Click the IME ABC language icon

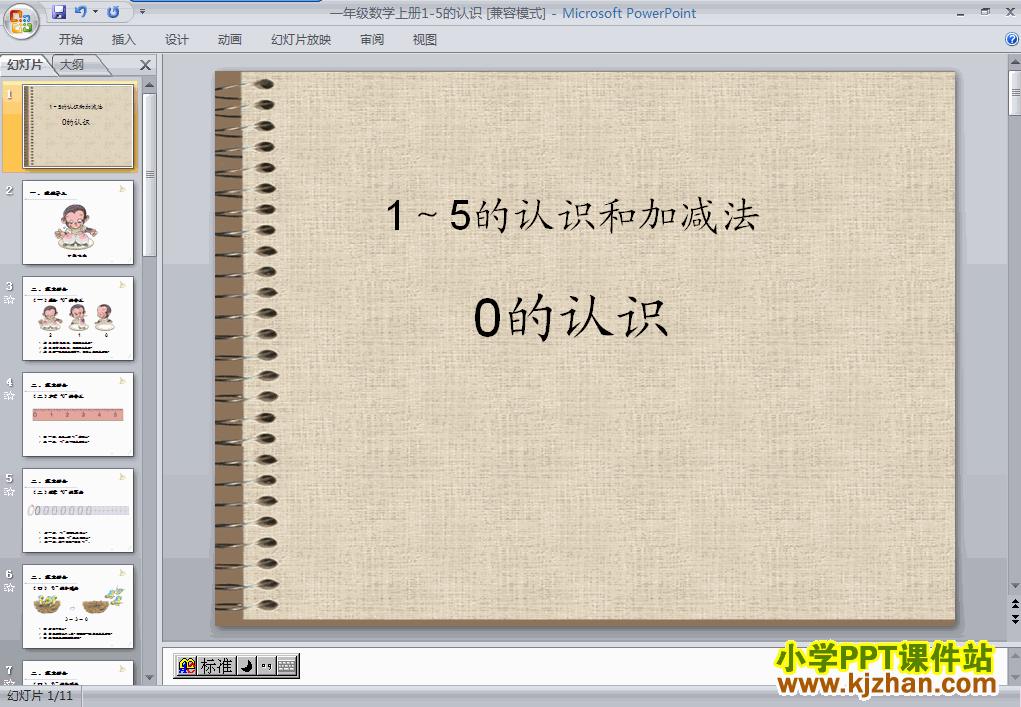(187, 665)
